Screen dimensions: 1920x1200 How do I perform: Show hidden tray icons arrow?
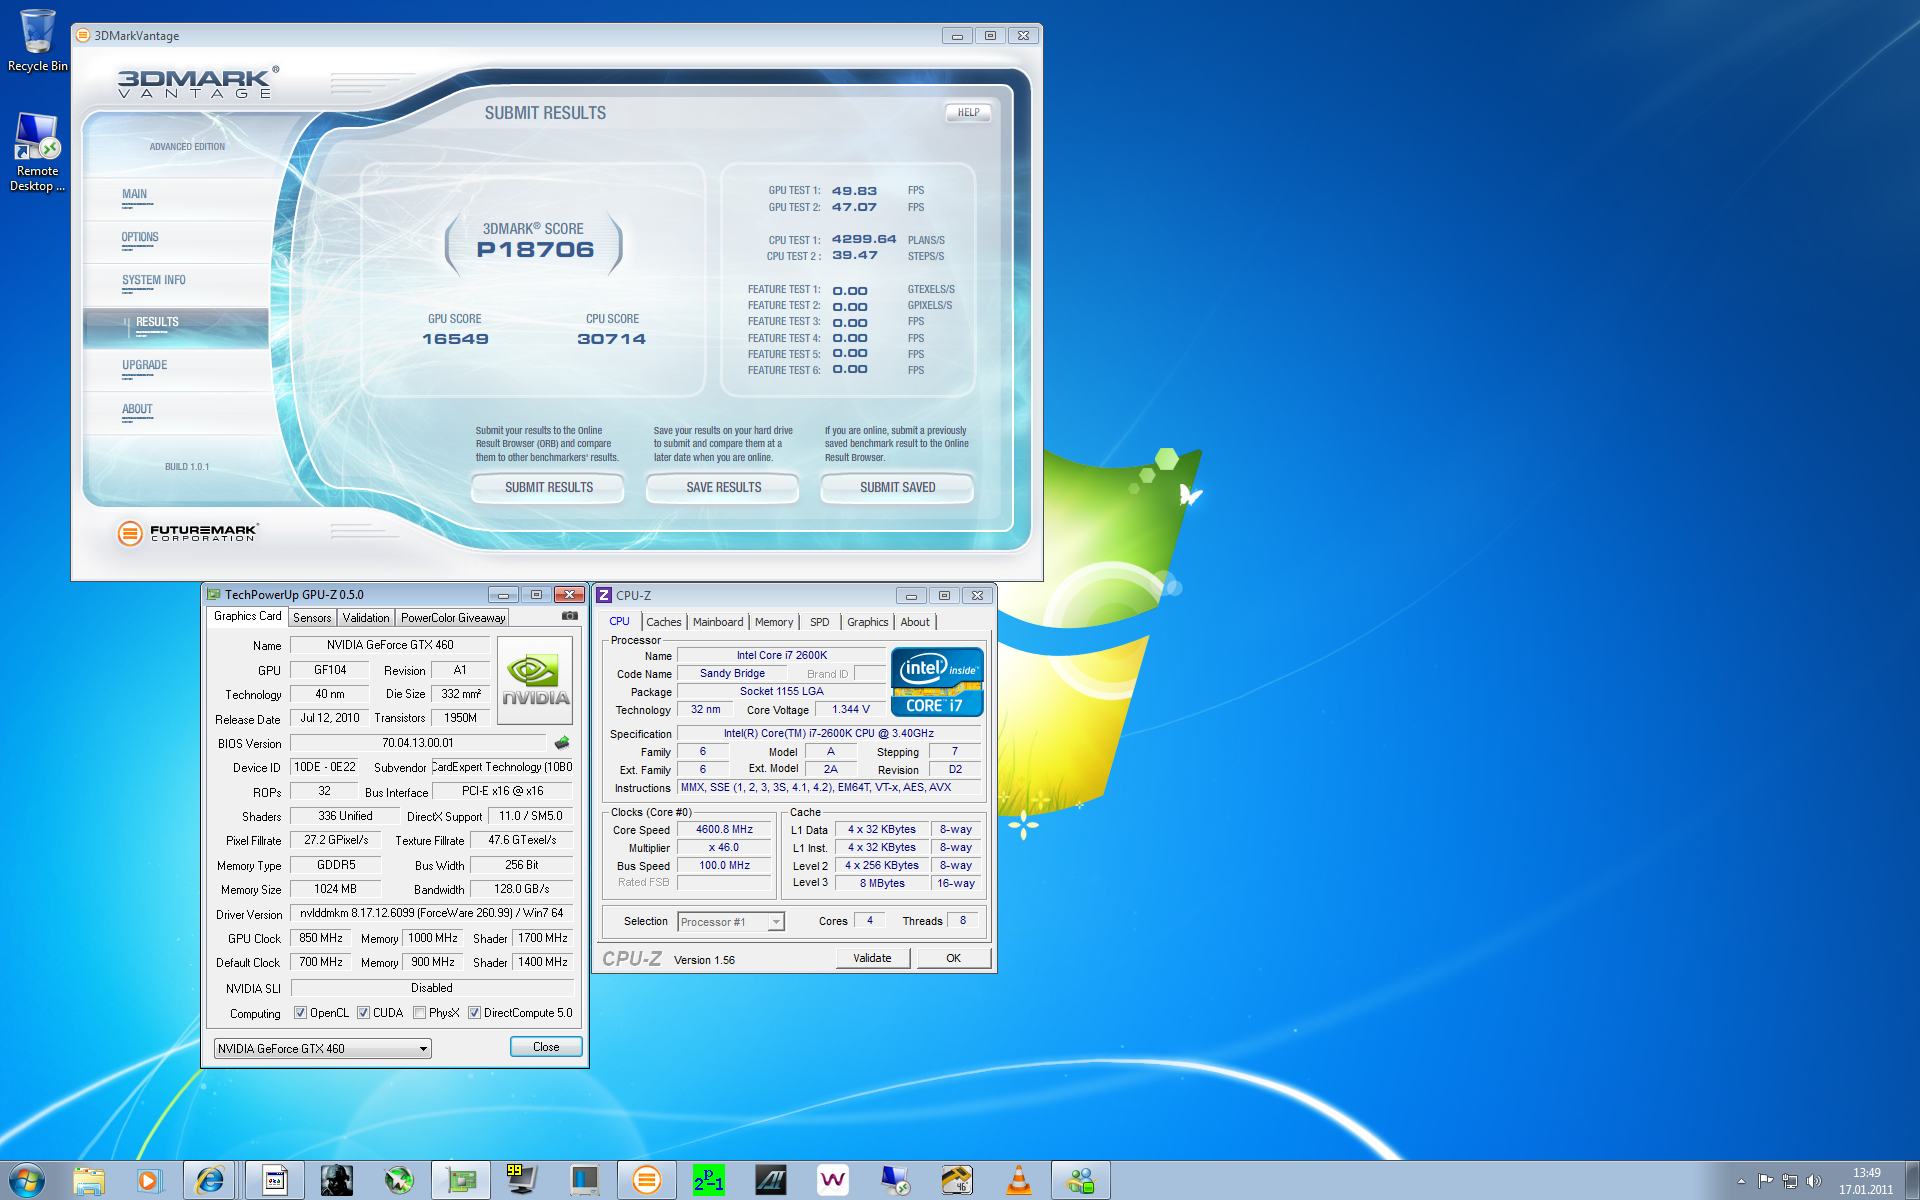(1741, 1181)
